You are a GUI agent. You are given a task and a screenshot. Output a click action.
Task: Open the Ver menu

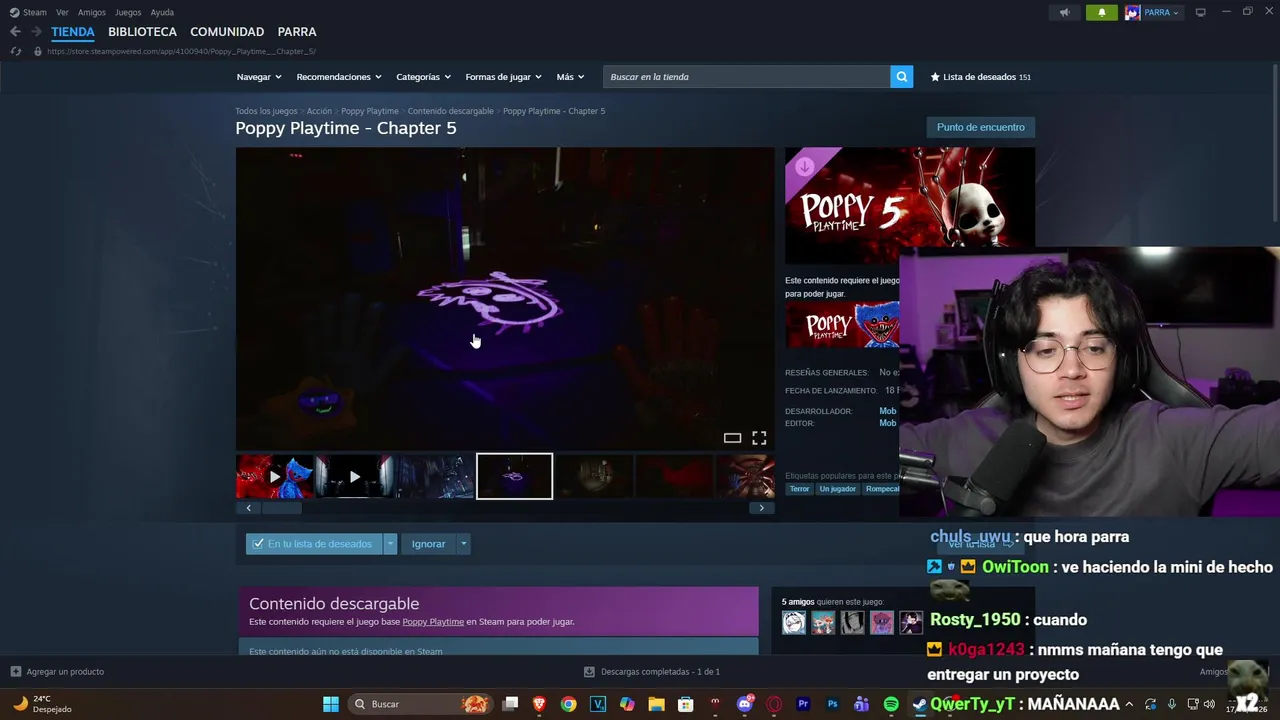(x=62, y=13)
